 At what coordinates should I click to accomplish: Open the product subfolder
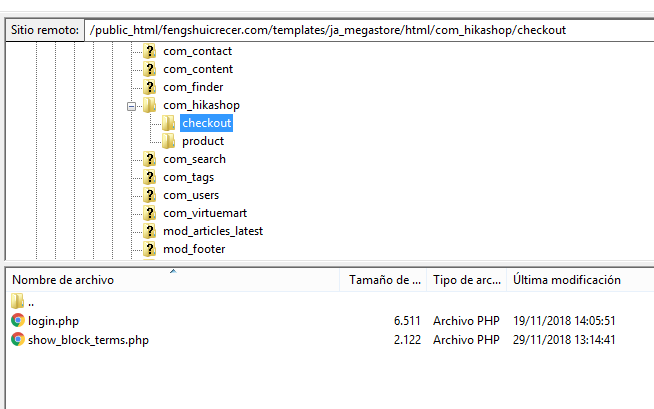click(x=203, y=141)
